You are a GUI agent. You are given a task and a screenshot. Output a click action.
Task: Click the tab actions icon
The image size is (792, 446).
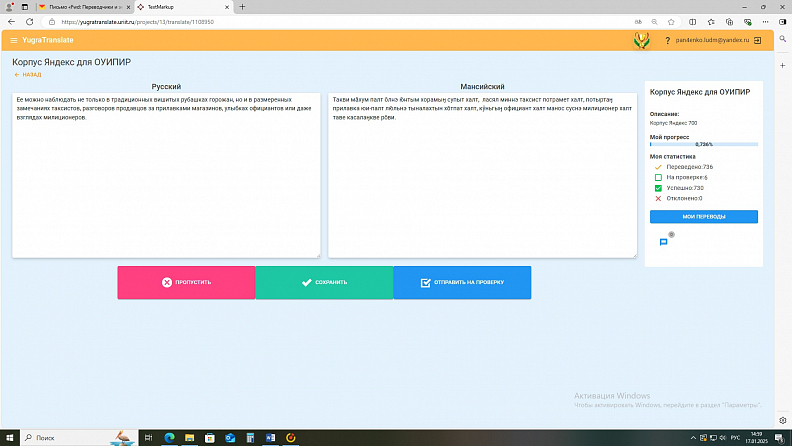[25, 7]
